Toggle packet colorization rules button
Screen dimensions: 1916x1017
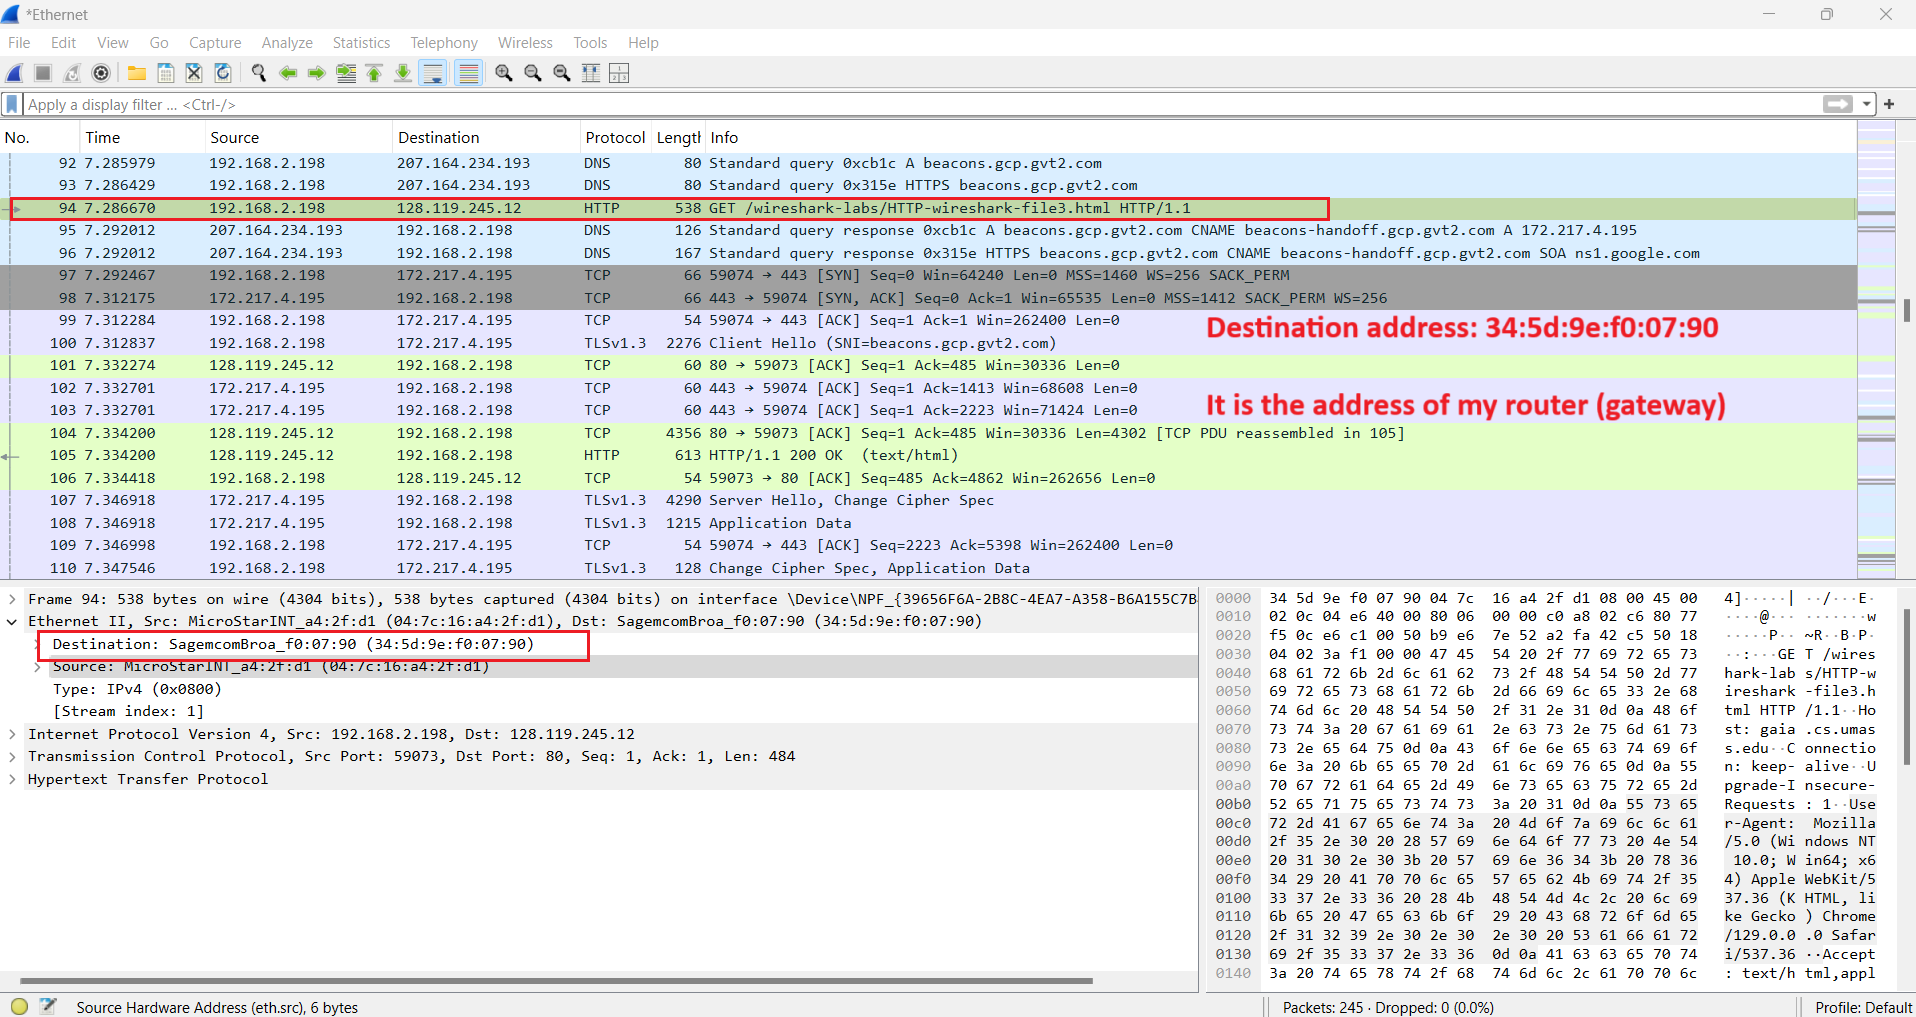(468, 73)
